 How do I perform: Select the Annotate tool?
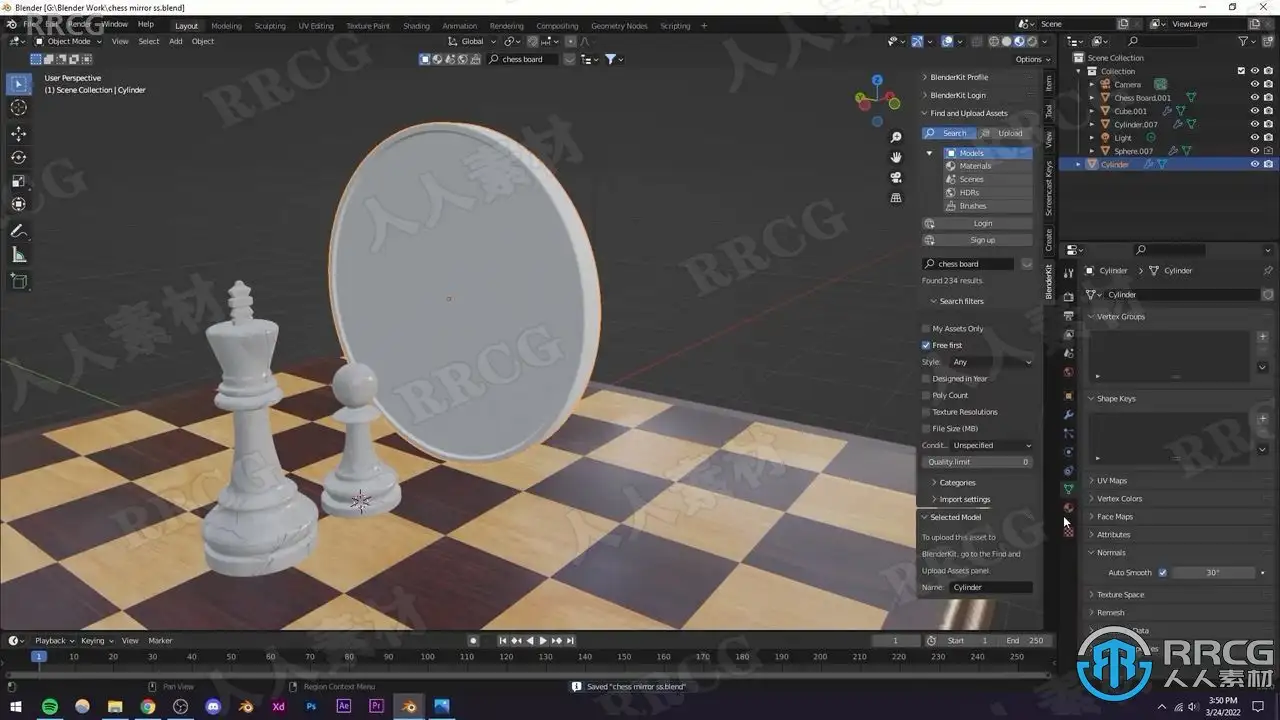point(19,231)
